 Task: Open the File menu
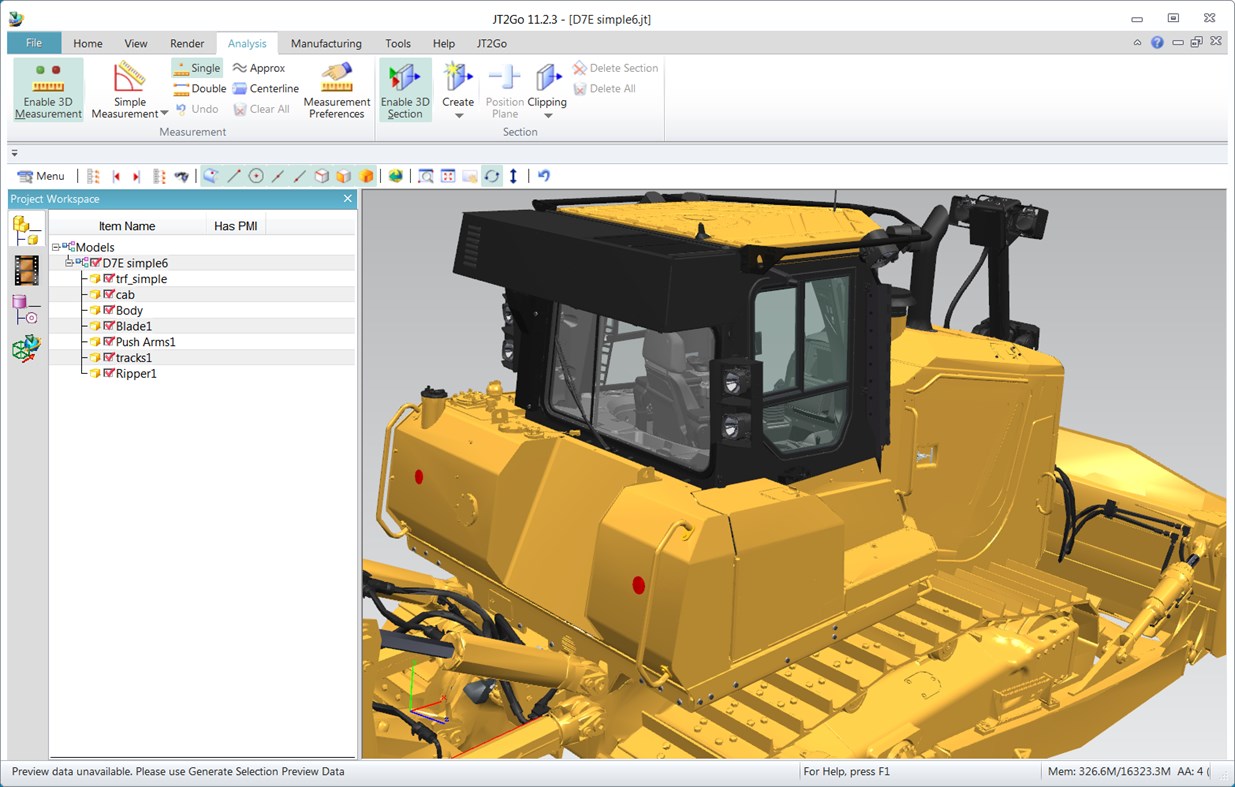[x=33, y=43]
